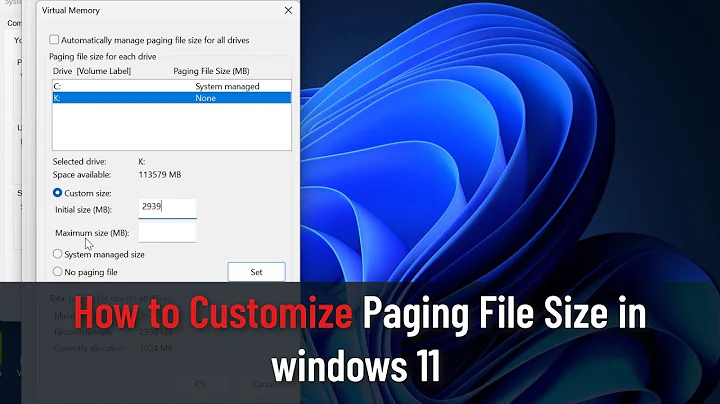Click the '113579 MB' space available value

click(x=160, y=174)
